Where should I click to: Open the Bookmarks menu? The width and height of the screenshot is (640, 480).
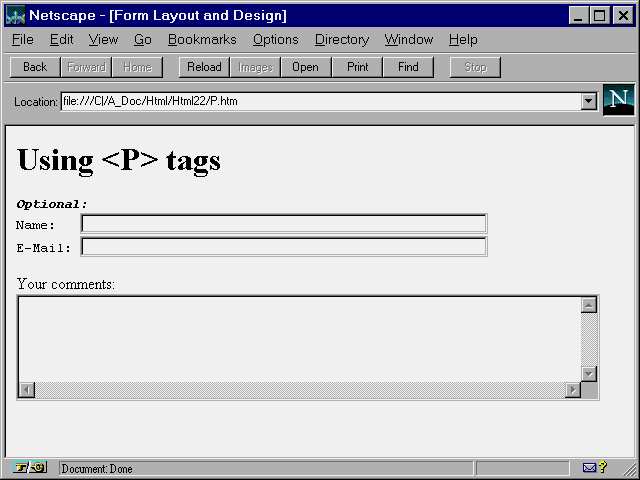(x=202, y=40)
